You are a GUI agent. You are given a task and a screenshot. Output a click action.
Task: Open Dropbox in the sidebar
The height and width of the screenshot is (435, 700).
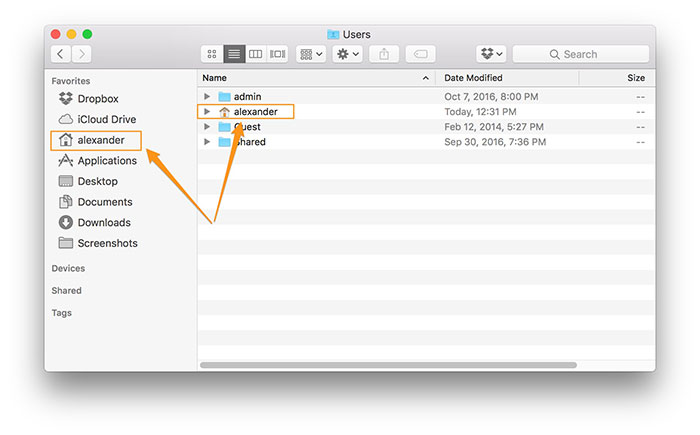[x=88, y=99]
